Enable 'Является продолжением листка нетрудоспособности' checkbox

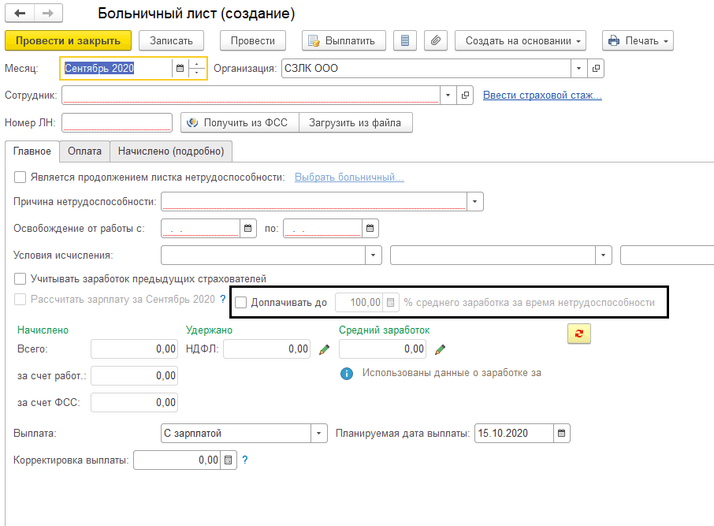tap(21, 177)
